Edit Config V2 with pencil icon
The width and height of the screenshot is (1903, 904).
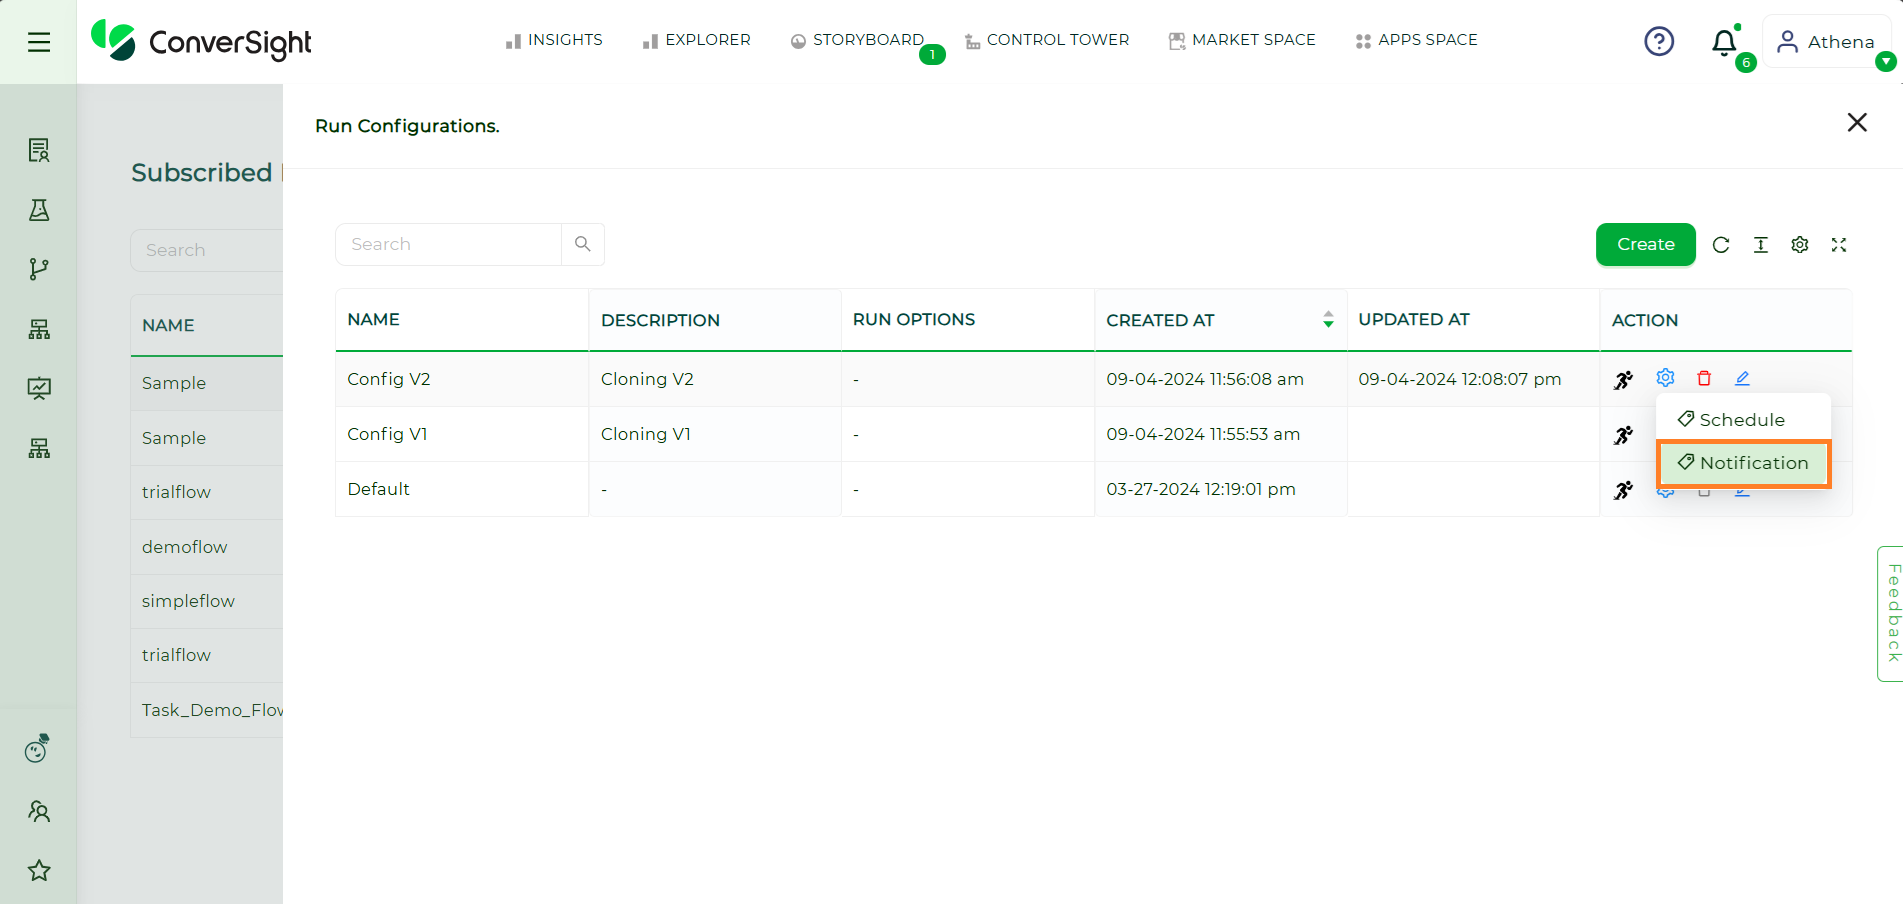[x=1742, y=378]
